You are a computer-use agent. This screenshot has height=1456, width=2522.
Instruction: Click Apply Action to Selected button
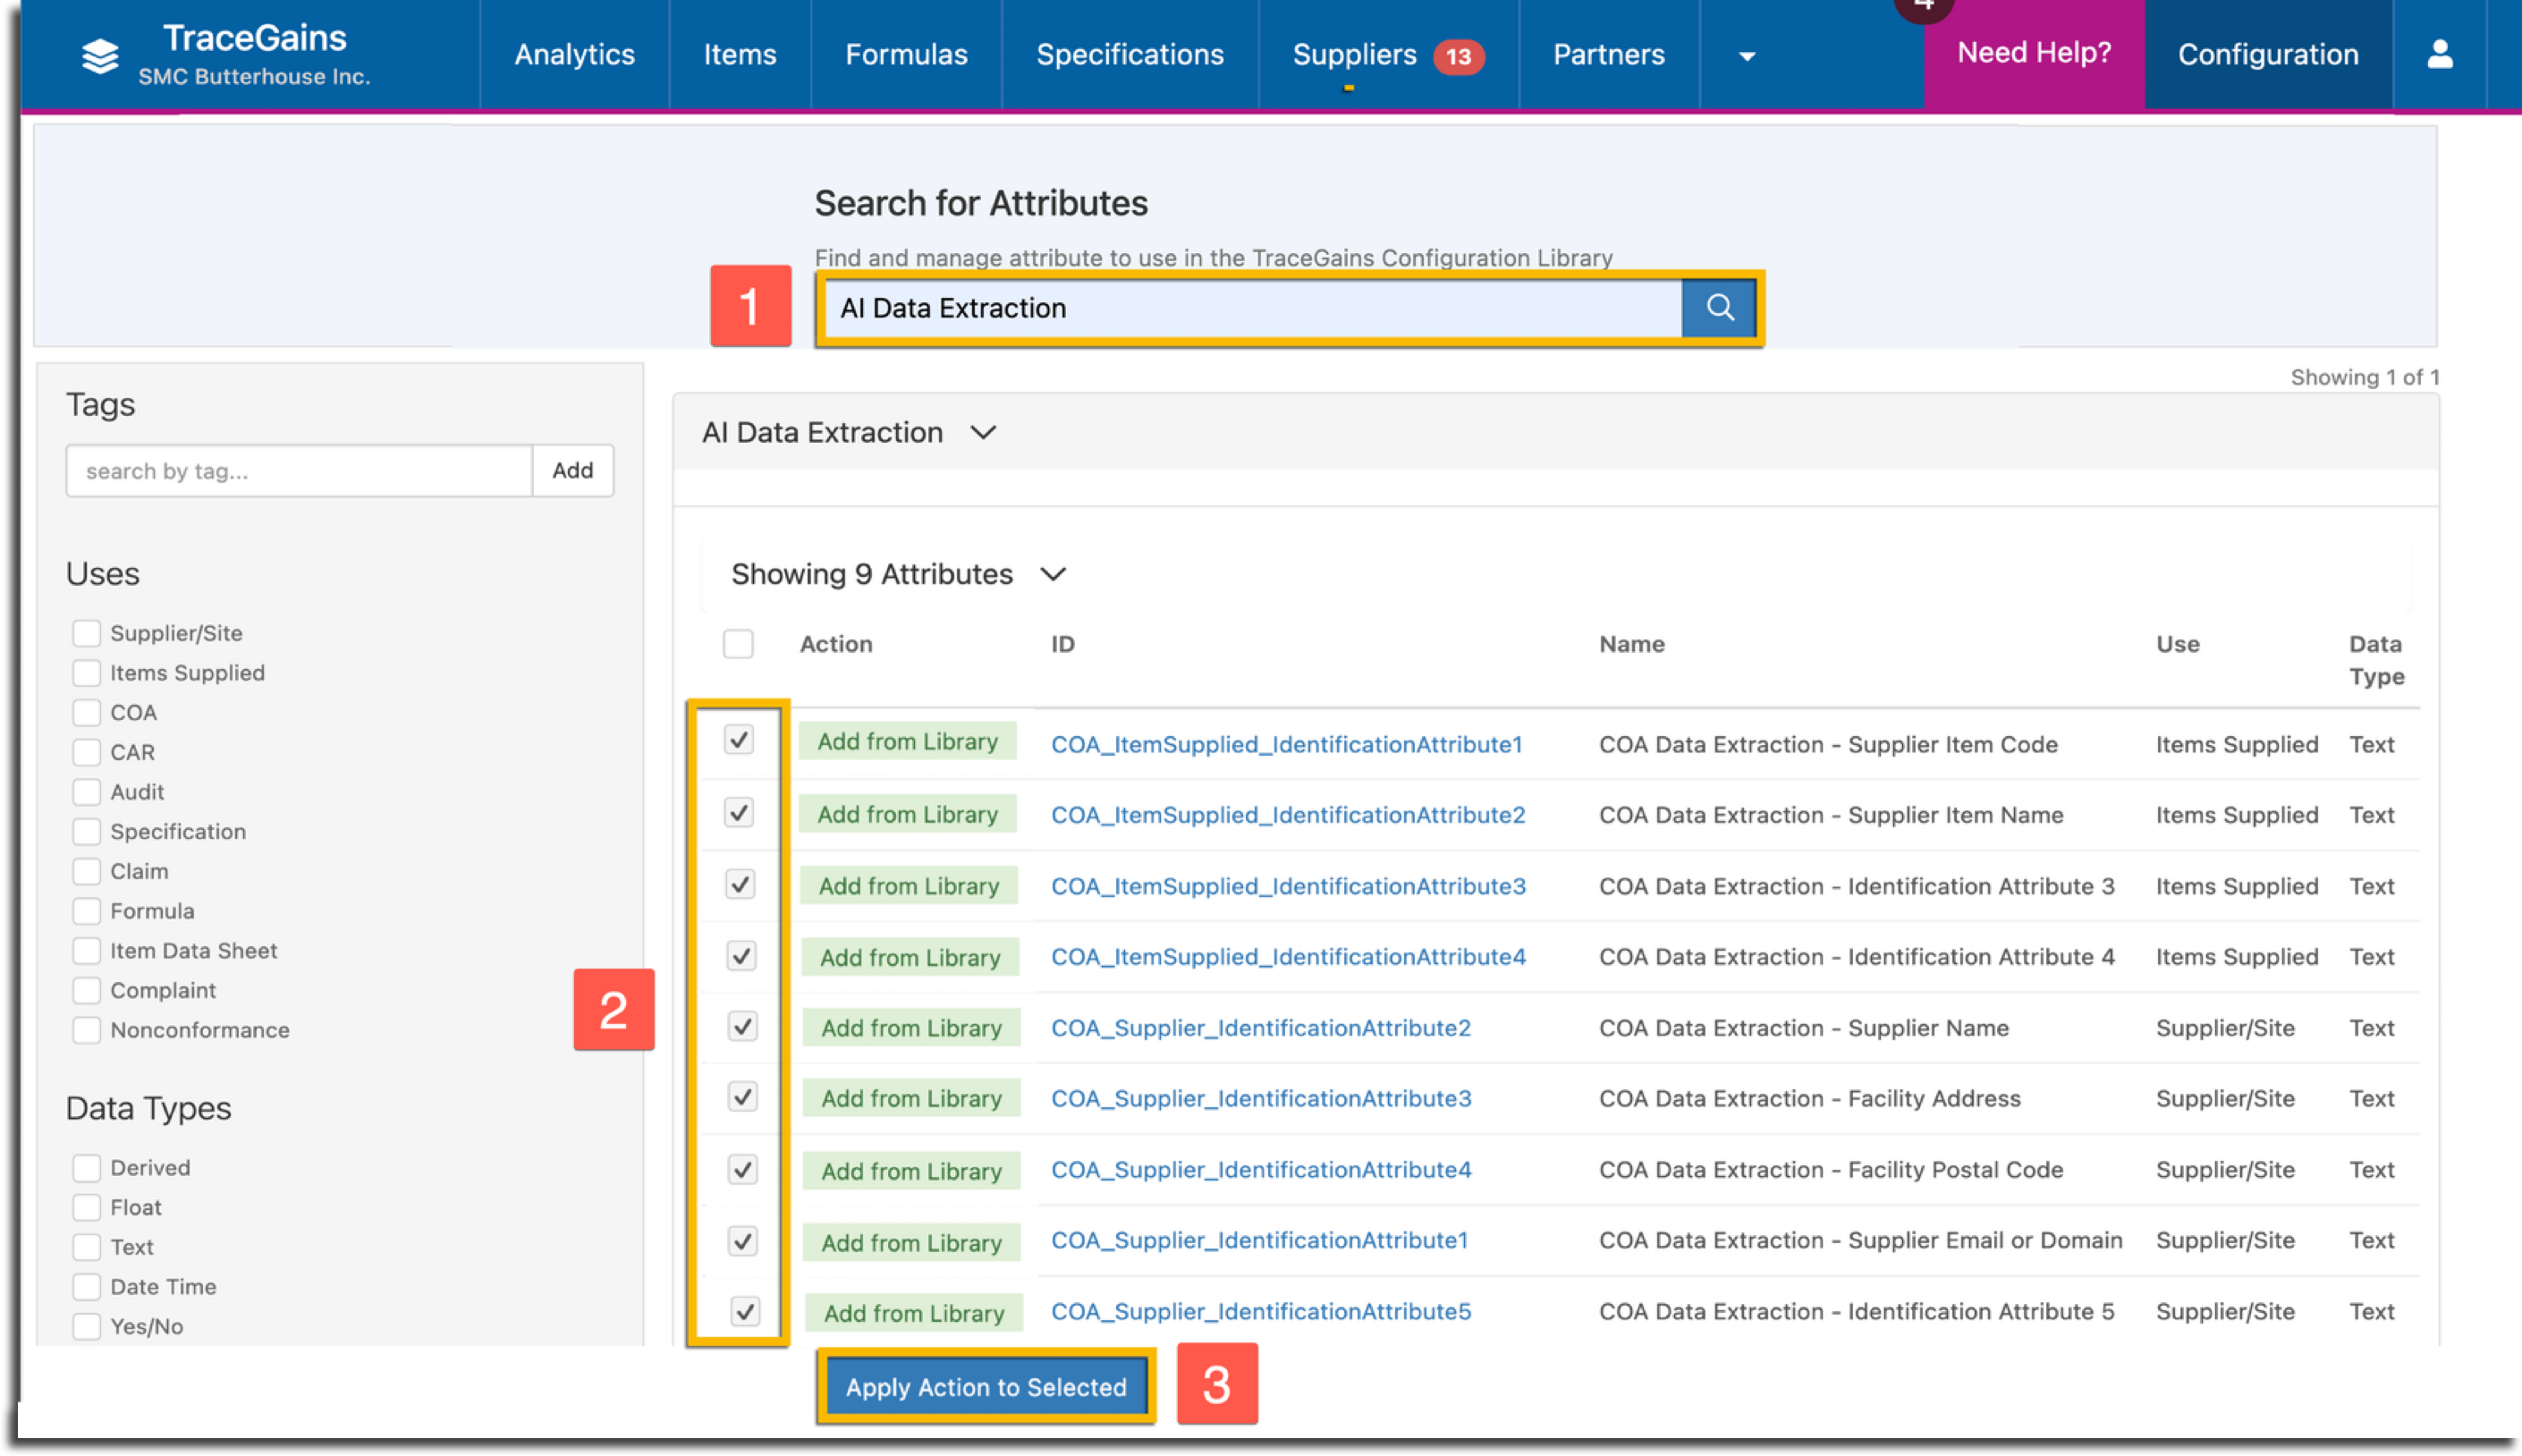point(986,1387)
